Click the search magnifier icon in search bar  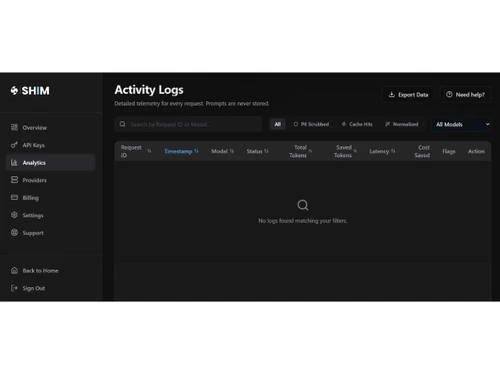coord(123,124)
